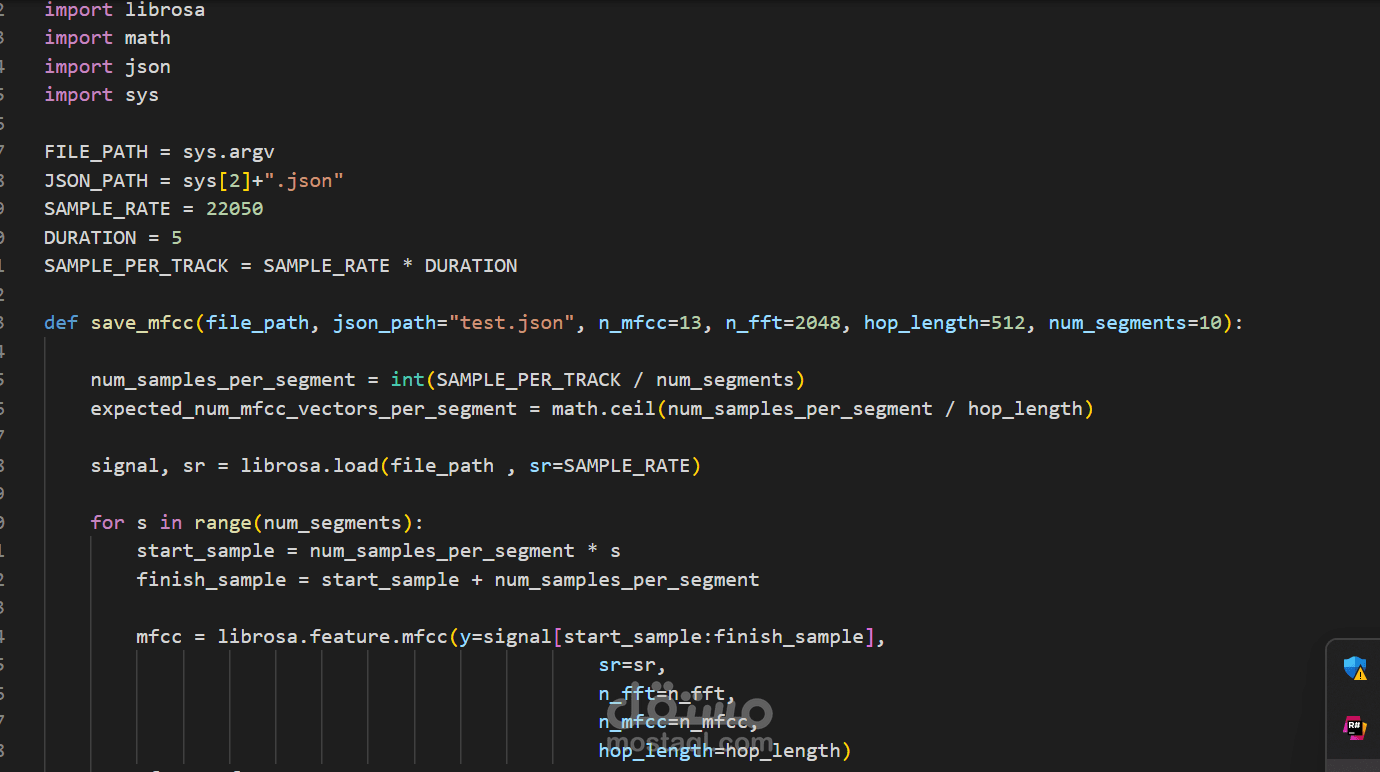The image size is (1380, 772).
Task: Open ReSharper via the R# icon
Action: (x=1357, y=728)
